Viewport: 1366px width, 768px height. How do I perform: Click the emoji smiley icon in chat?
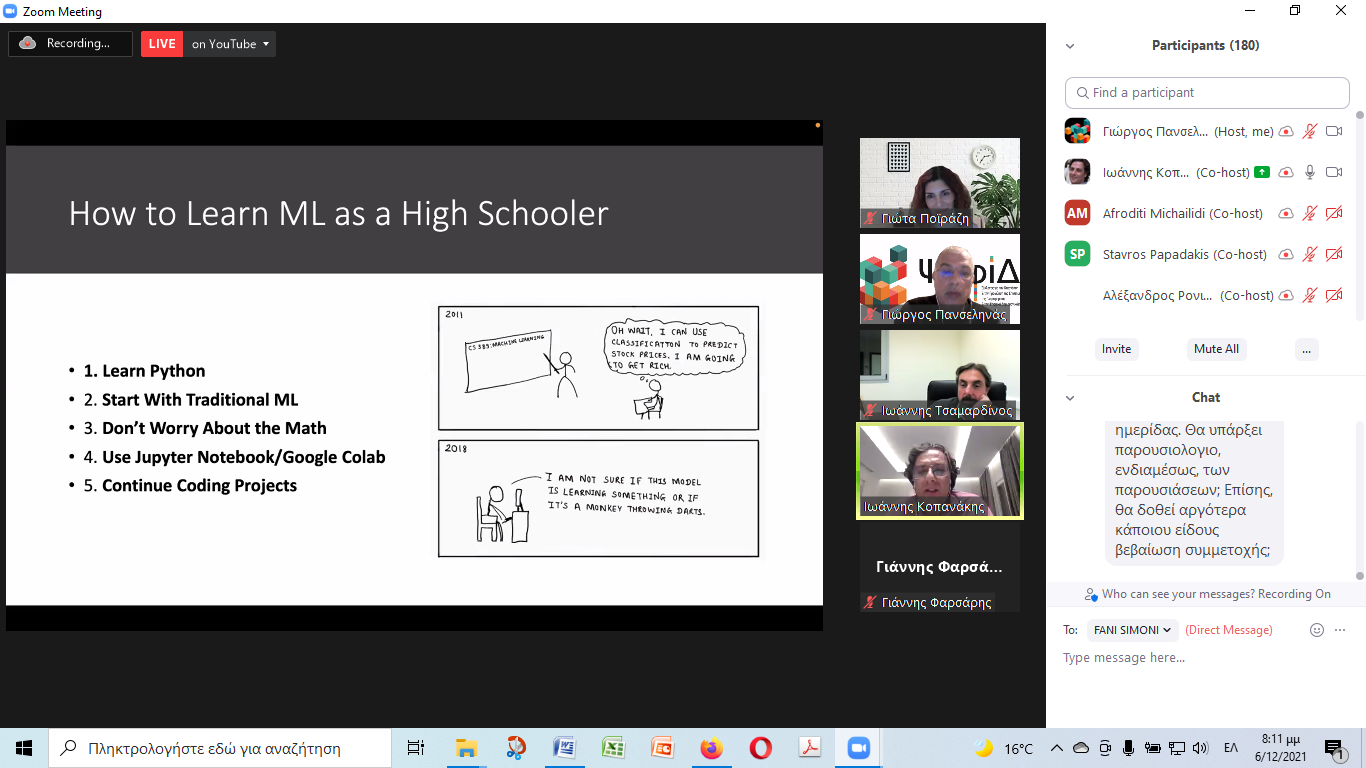click(x=1317, y=630)
